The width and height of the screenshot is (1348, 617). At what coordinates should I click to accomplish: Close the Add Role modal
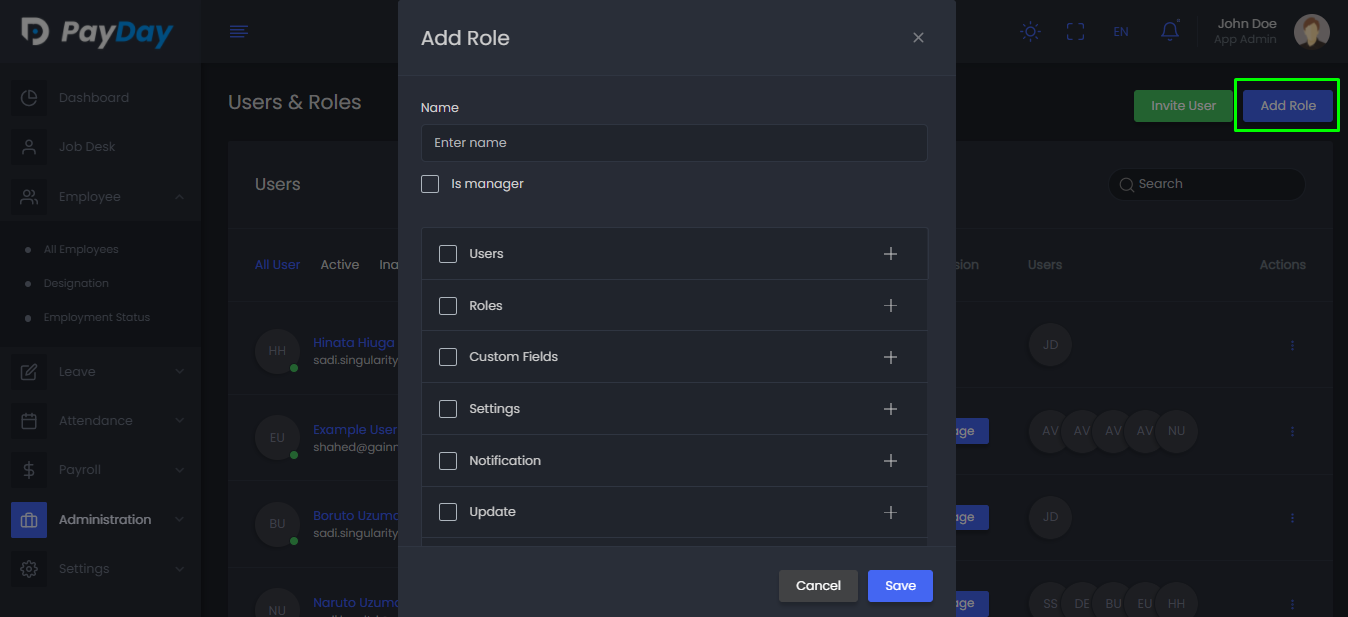point(918,38)
